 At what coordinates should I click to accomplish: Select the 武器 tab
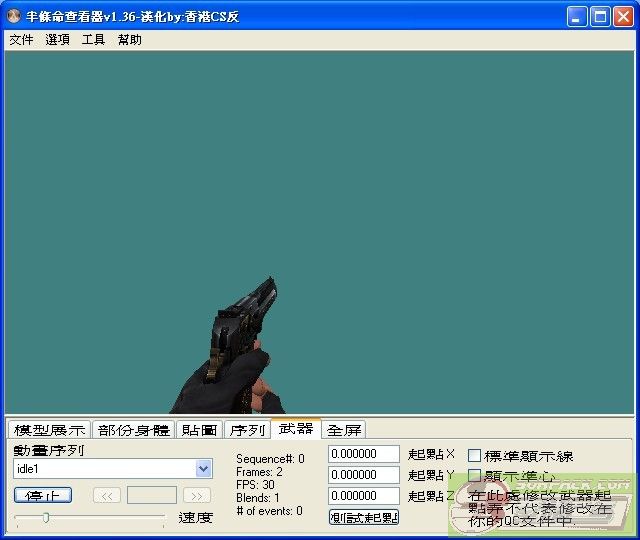[296, 428]
